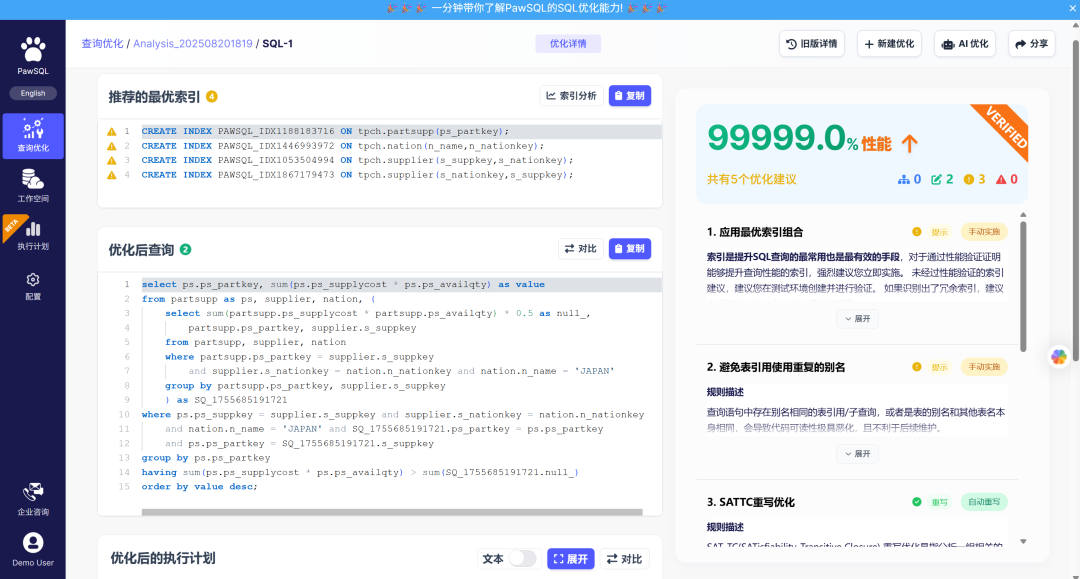Click the suggestions list scroll-up arrow

click(x=1024, y=215)
